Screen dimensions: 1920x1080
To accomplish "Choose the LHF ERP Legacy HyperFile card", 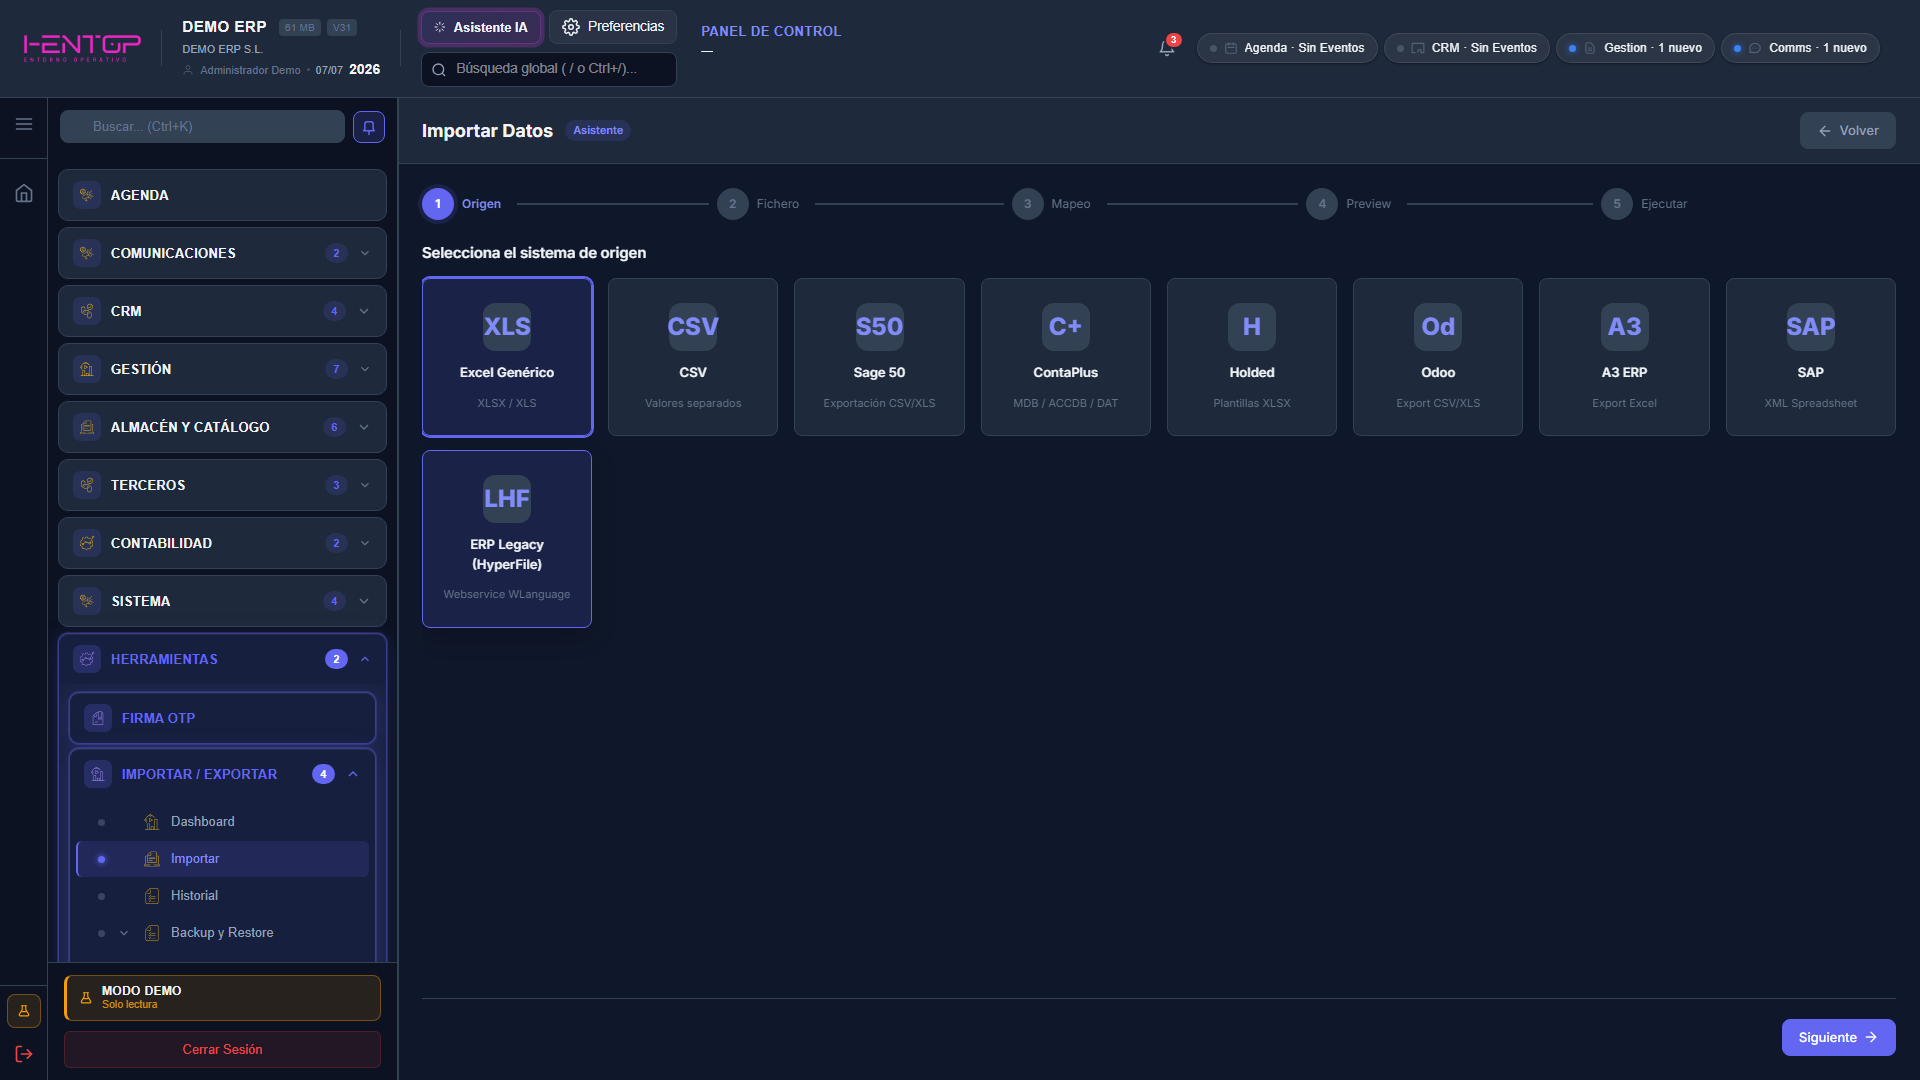I will coord(507,539).
